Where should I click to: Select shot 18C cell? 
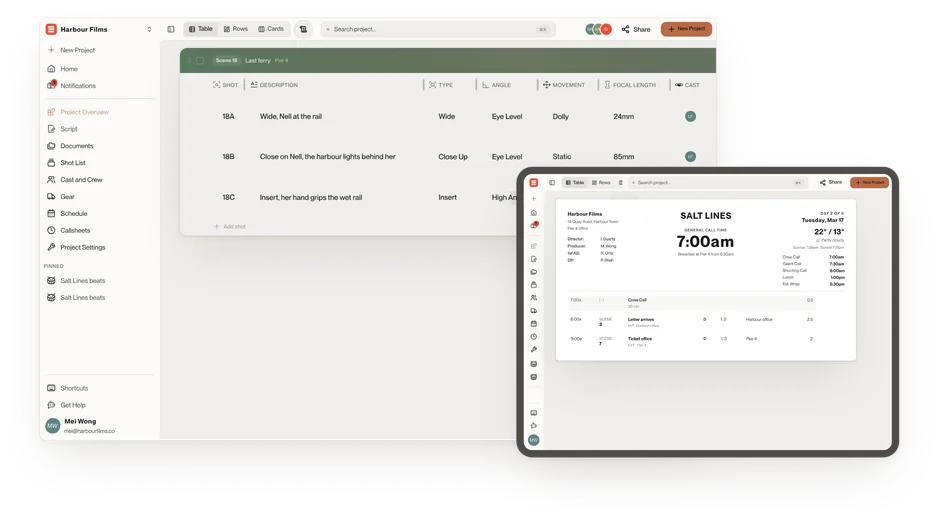(228, 197)
